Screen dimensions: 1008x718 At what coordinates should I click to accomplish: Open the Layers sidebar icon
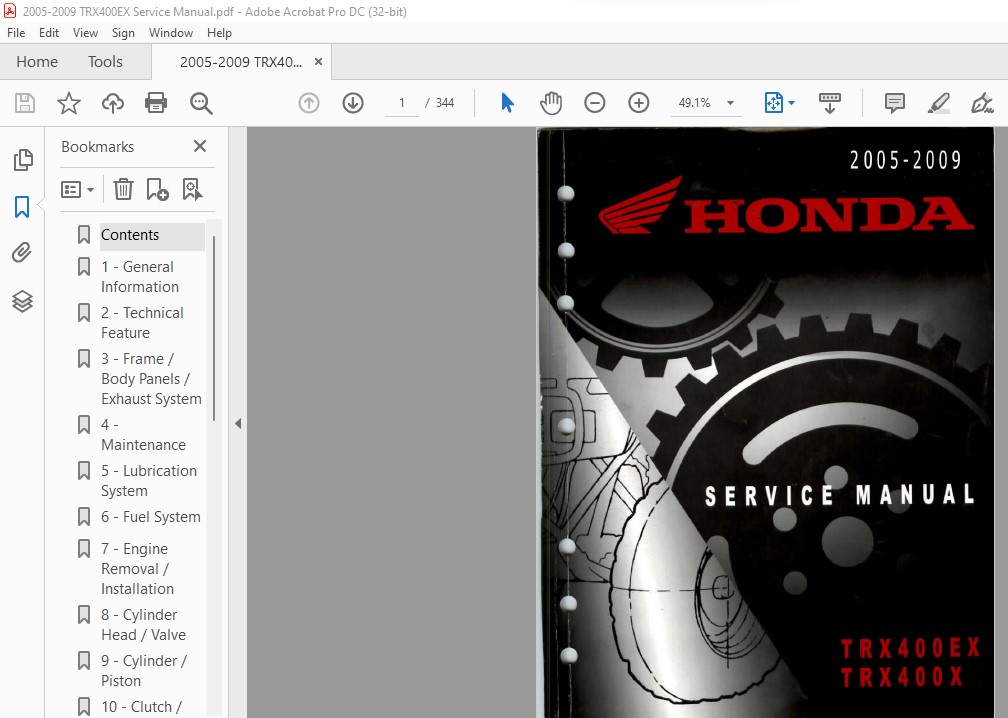point(22,301)
